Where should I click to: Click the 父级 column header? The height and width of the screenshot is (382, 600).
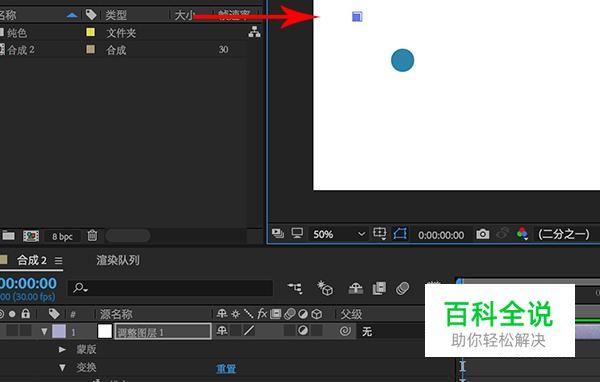pyautogui.click(x=351, y=314)
